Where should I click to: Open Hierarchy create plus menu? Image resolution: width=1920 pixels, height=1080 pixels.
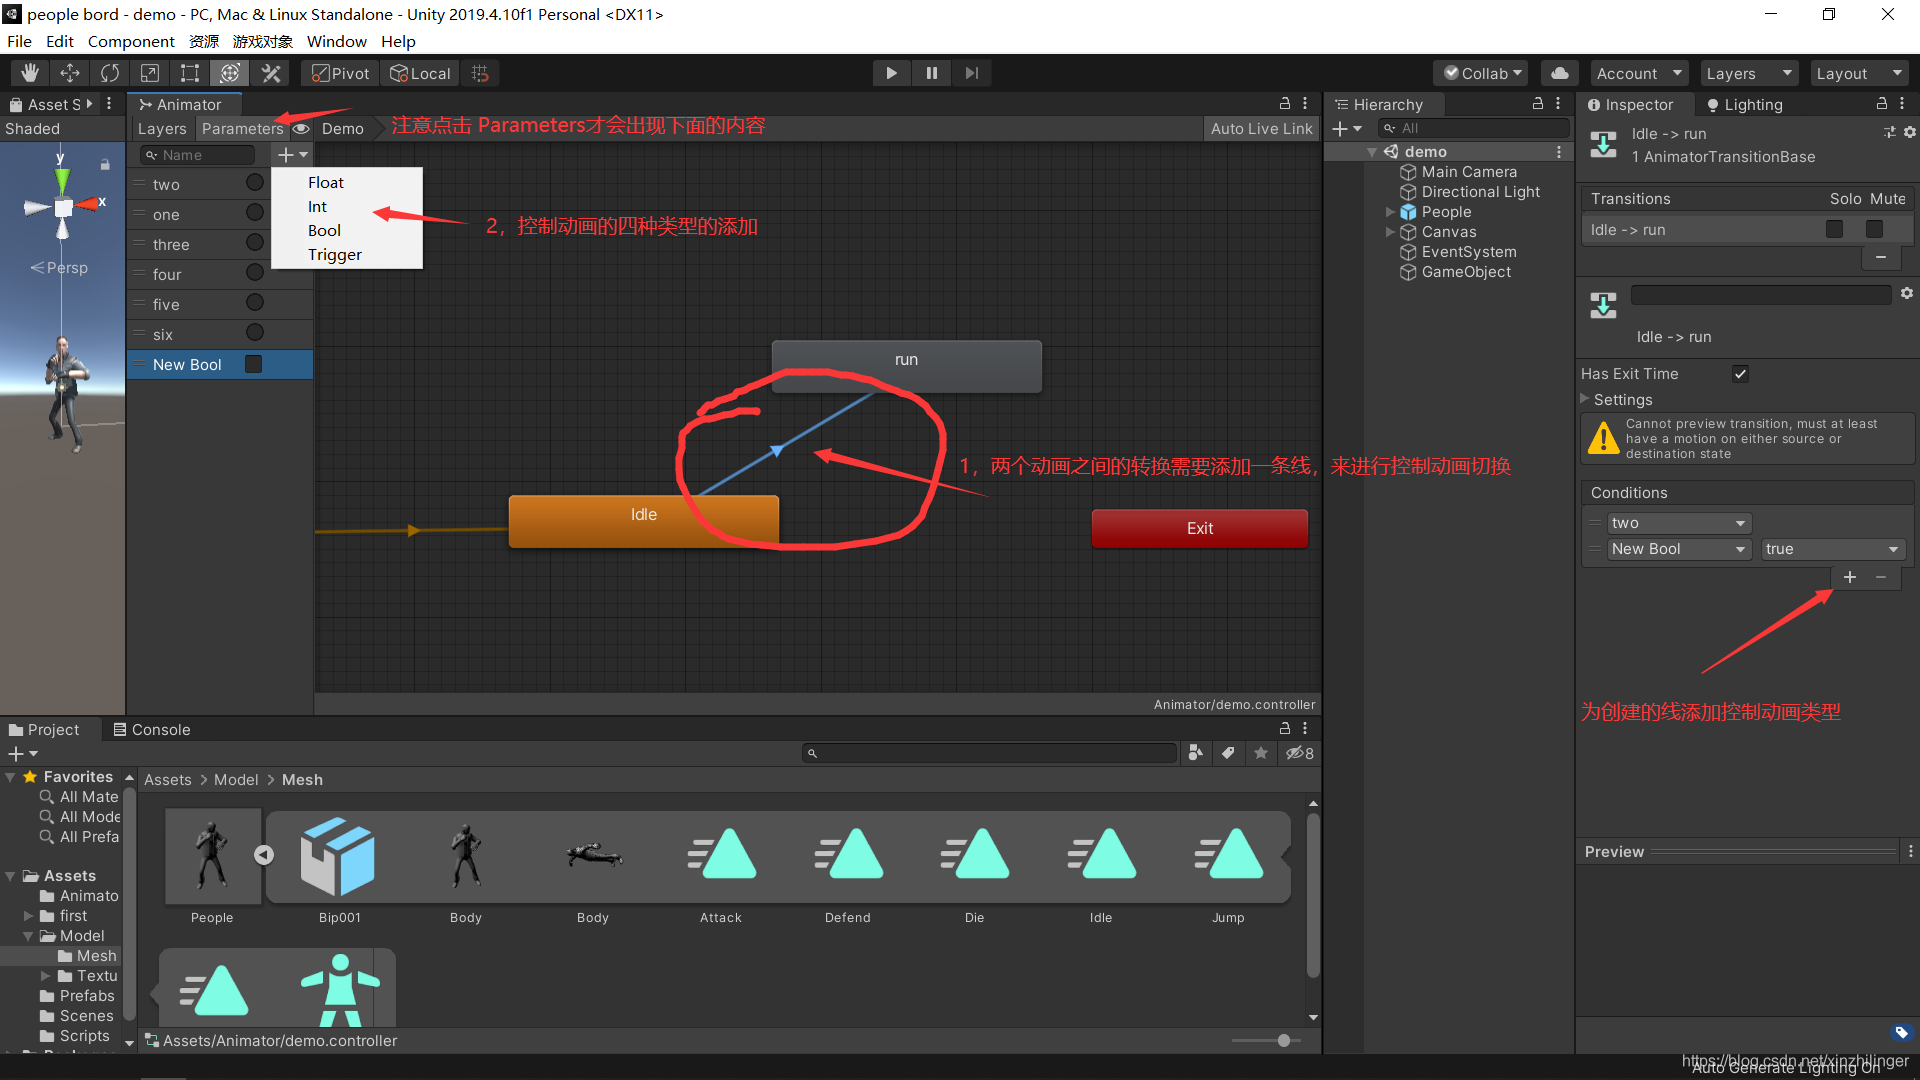pyautogui.click(x=1347, y=128)
